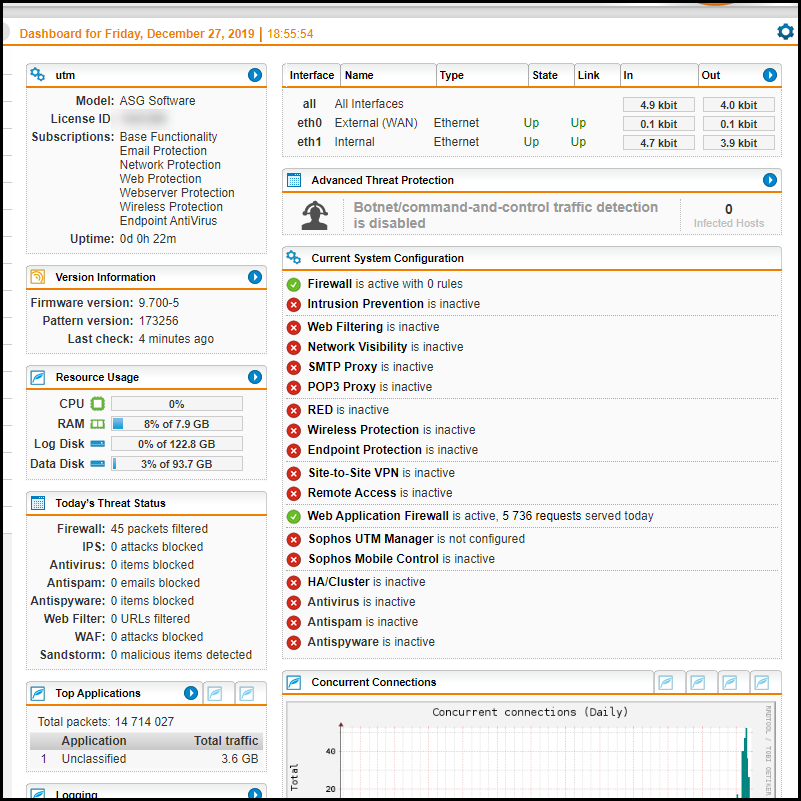Click the "4.0 kbit" Out value
The width and height of the screenshot is (801, 801).
[x=739, y=105]
